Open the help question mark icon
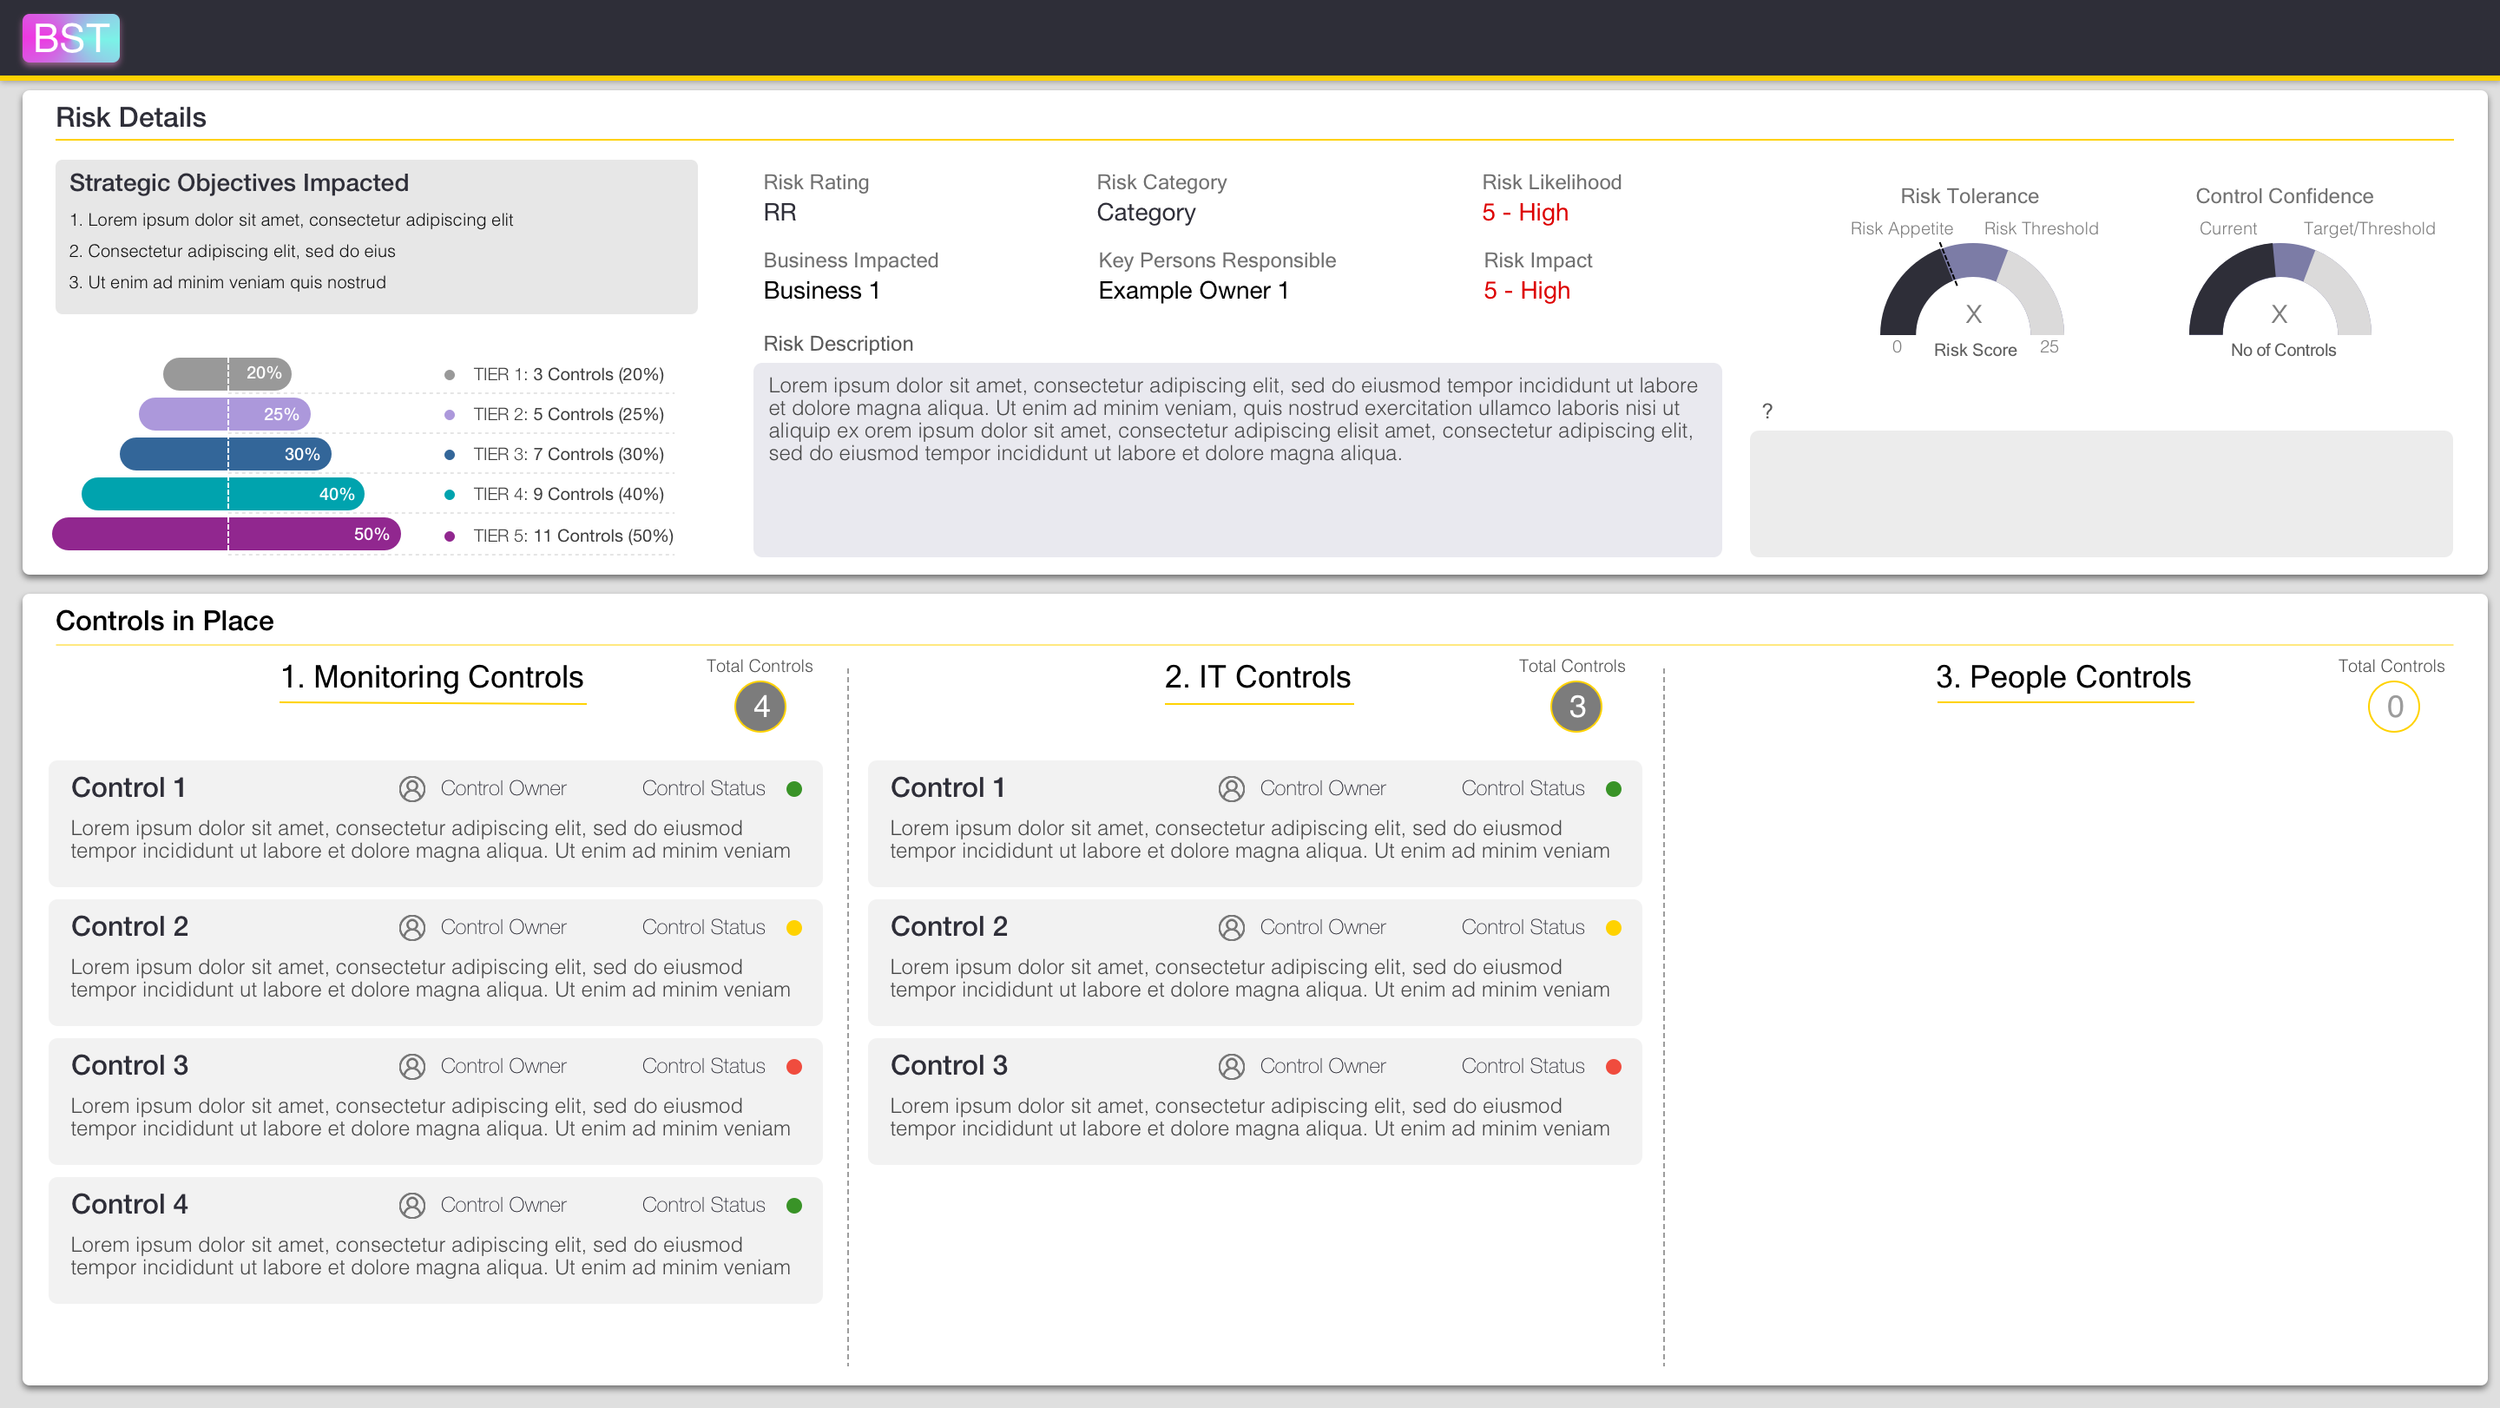The image size is (2500, 1408). pos(1768,410)
